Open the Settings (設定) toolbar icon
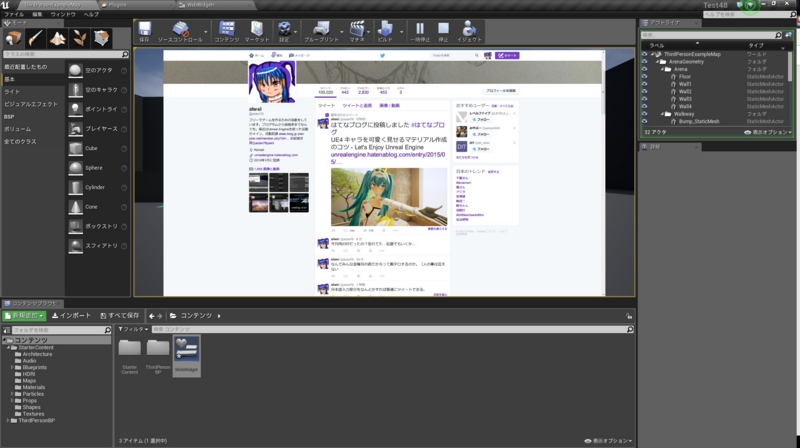This screenshot has height=448, width=800. pyautogui.click(x=284, y=32)
